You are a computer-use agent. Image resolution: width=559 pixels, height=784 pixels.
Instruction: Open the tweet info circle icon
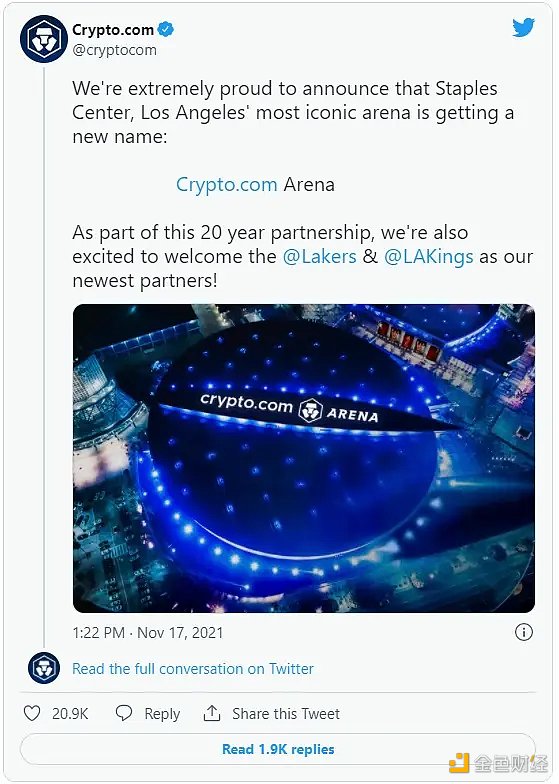(x=524, y=632)
